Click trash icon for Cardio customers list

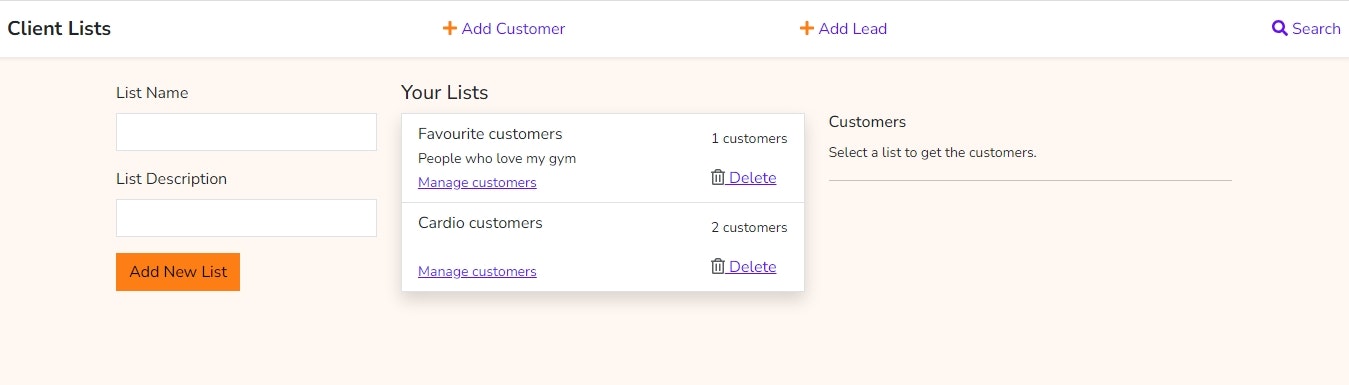coord(718,266)
